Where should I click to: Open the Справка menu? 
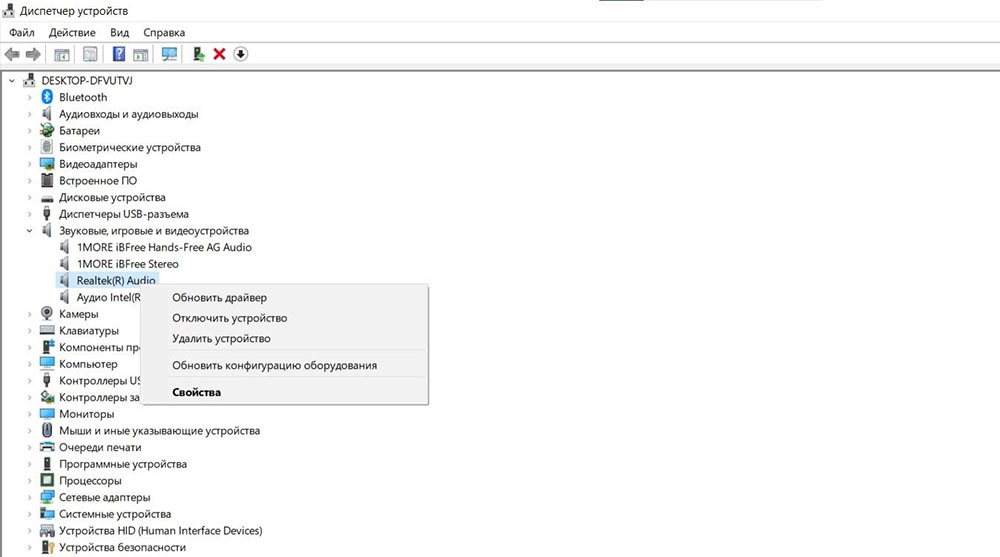click(164, 33)
